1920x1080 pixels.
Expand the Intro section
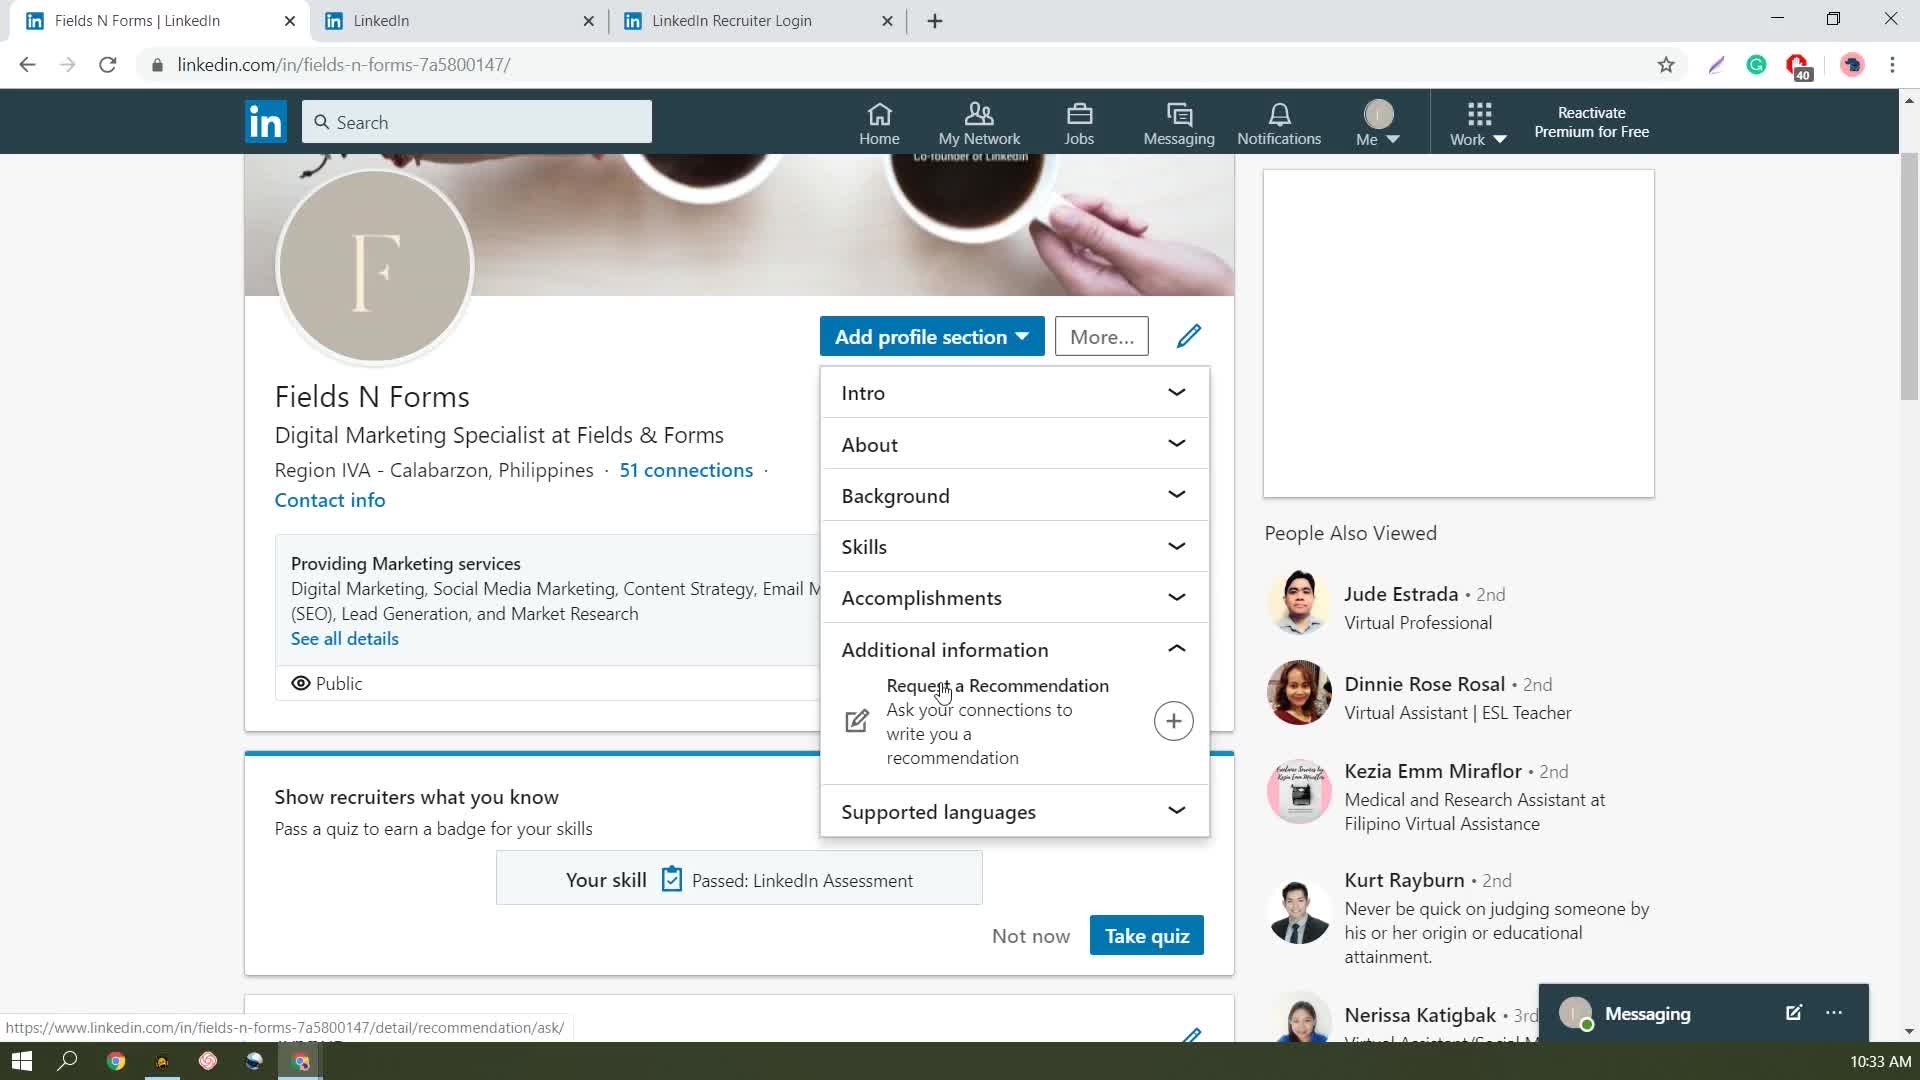tap(1176, 392)
